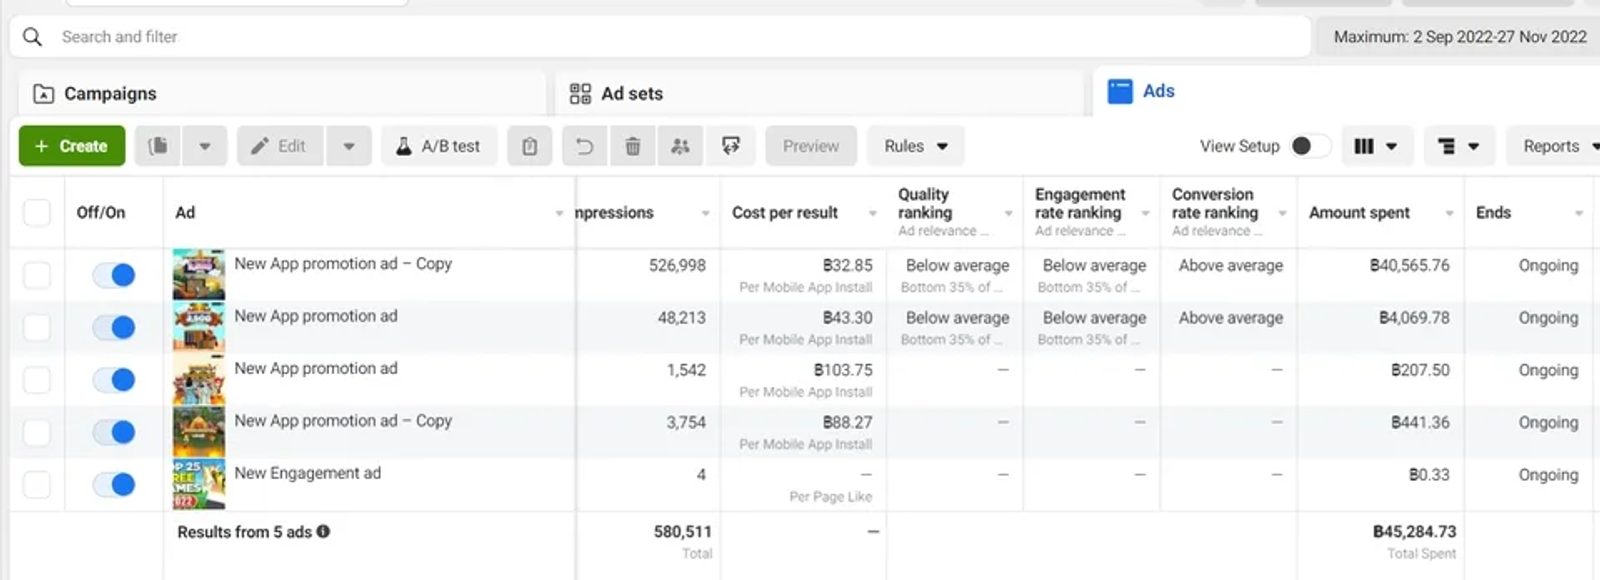Expand the columns layout dropdown
The width and height of the screenshot is (1600, 580).
tap(1375, 146)
